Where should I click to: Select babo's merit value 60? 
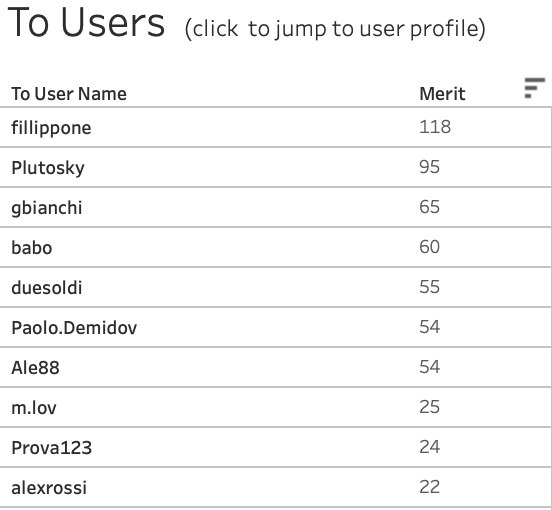[429, 247]
